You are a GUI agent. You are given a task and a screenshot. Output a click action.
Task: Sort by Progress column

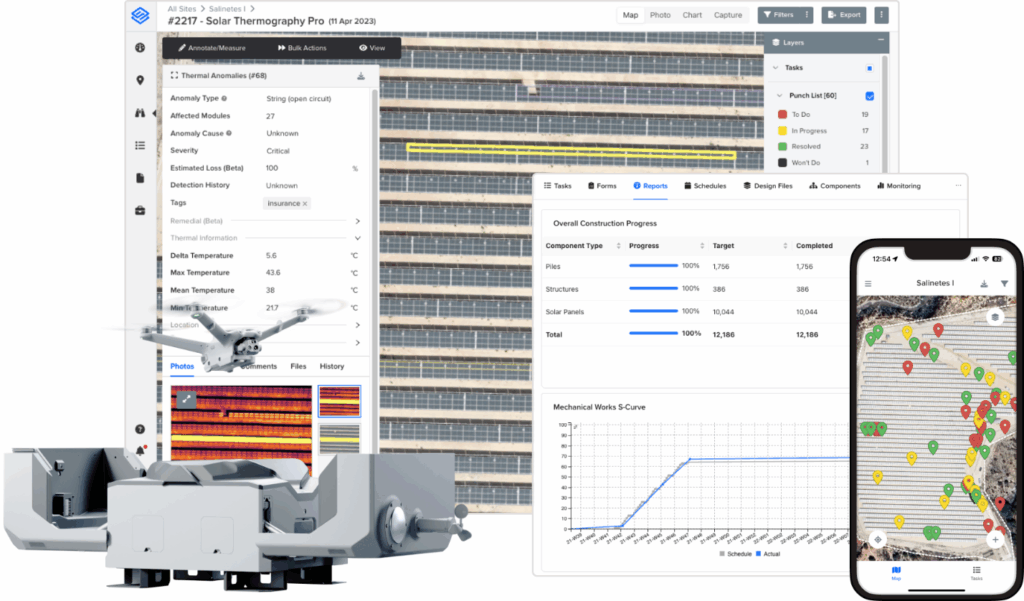[702, 246]
